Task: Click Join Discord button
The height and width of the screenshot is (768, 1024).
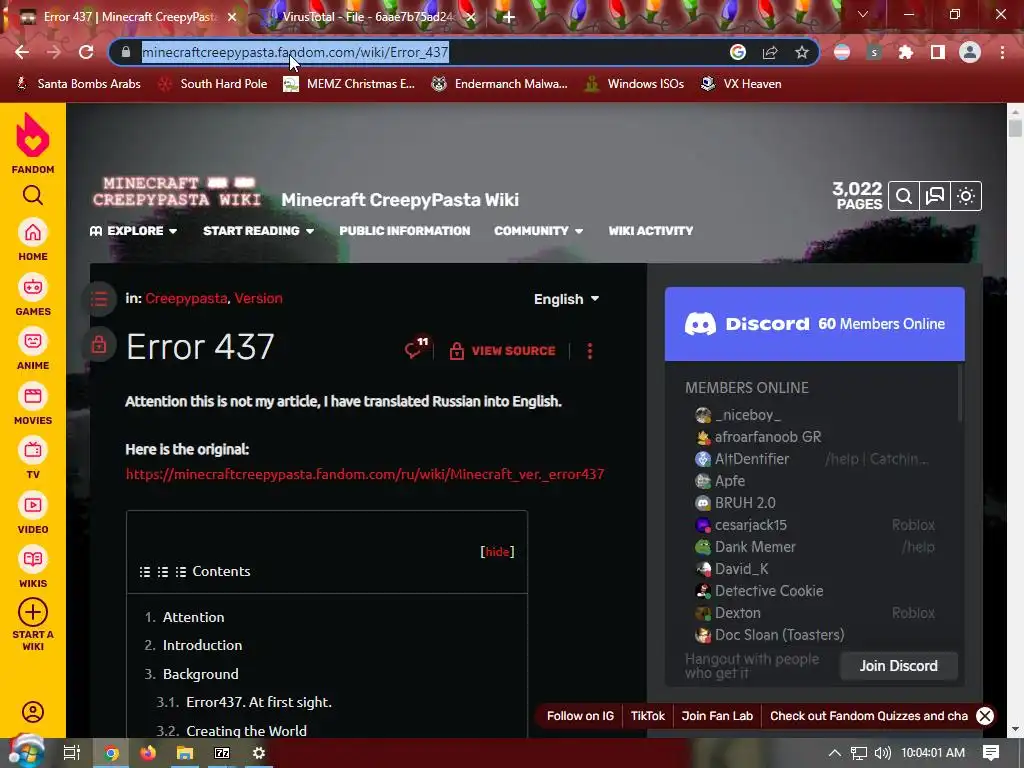Action: click(899, 665)
